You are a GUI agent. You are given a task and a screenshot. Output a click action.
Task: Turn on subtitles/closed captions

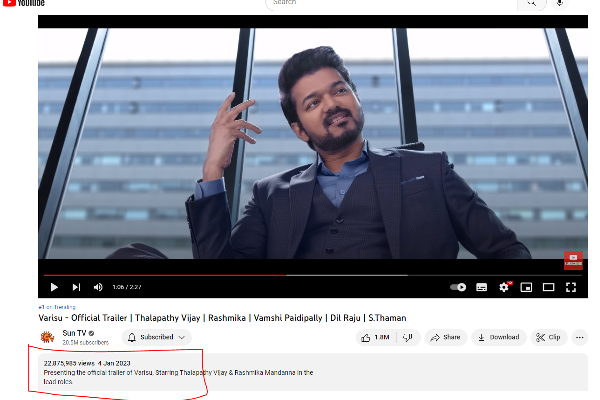pyautogui.click(x=482, y=287)
